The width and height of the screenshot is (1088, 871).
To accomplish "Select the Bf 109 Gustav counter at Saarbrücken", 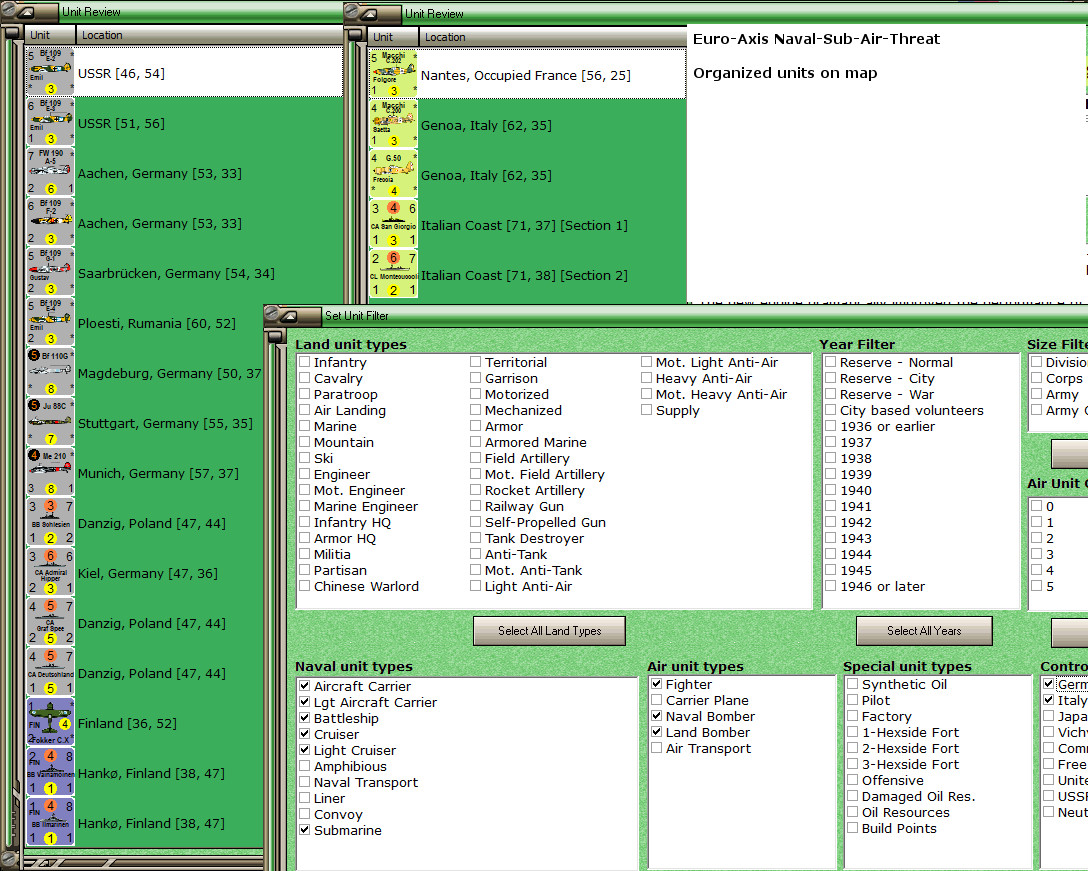I will 50,273.
